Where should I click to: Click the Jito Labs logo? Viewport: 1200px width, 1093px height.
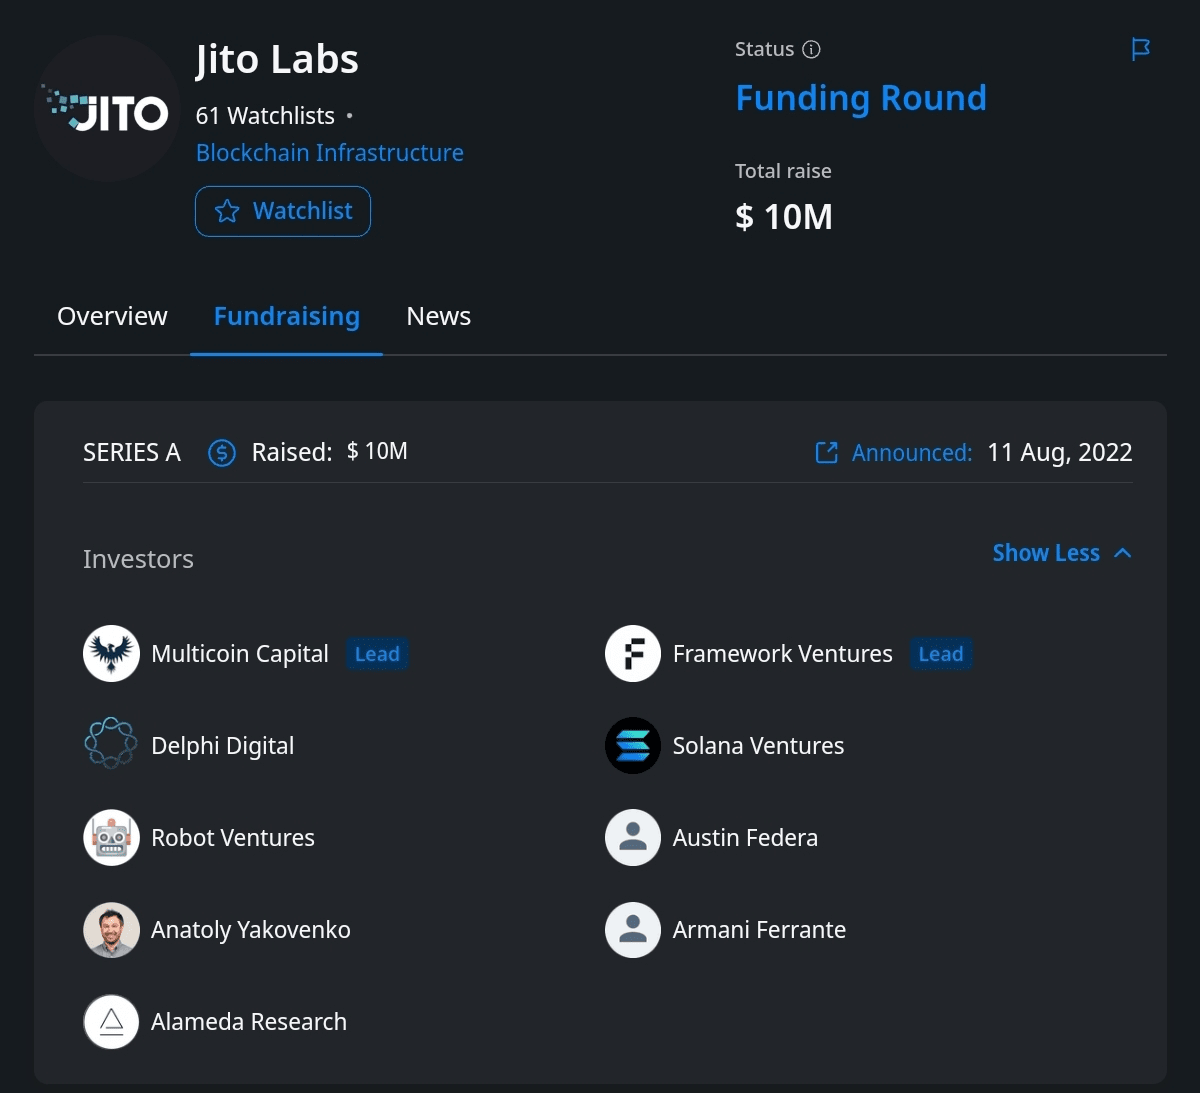coord(108,109)
